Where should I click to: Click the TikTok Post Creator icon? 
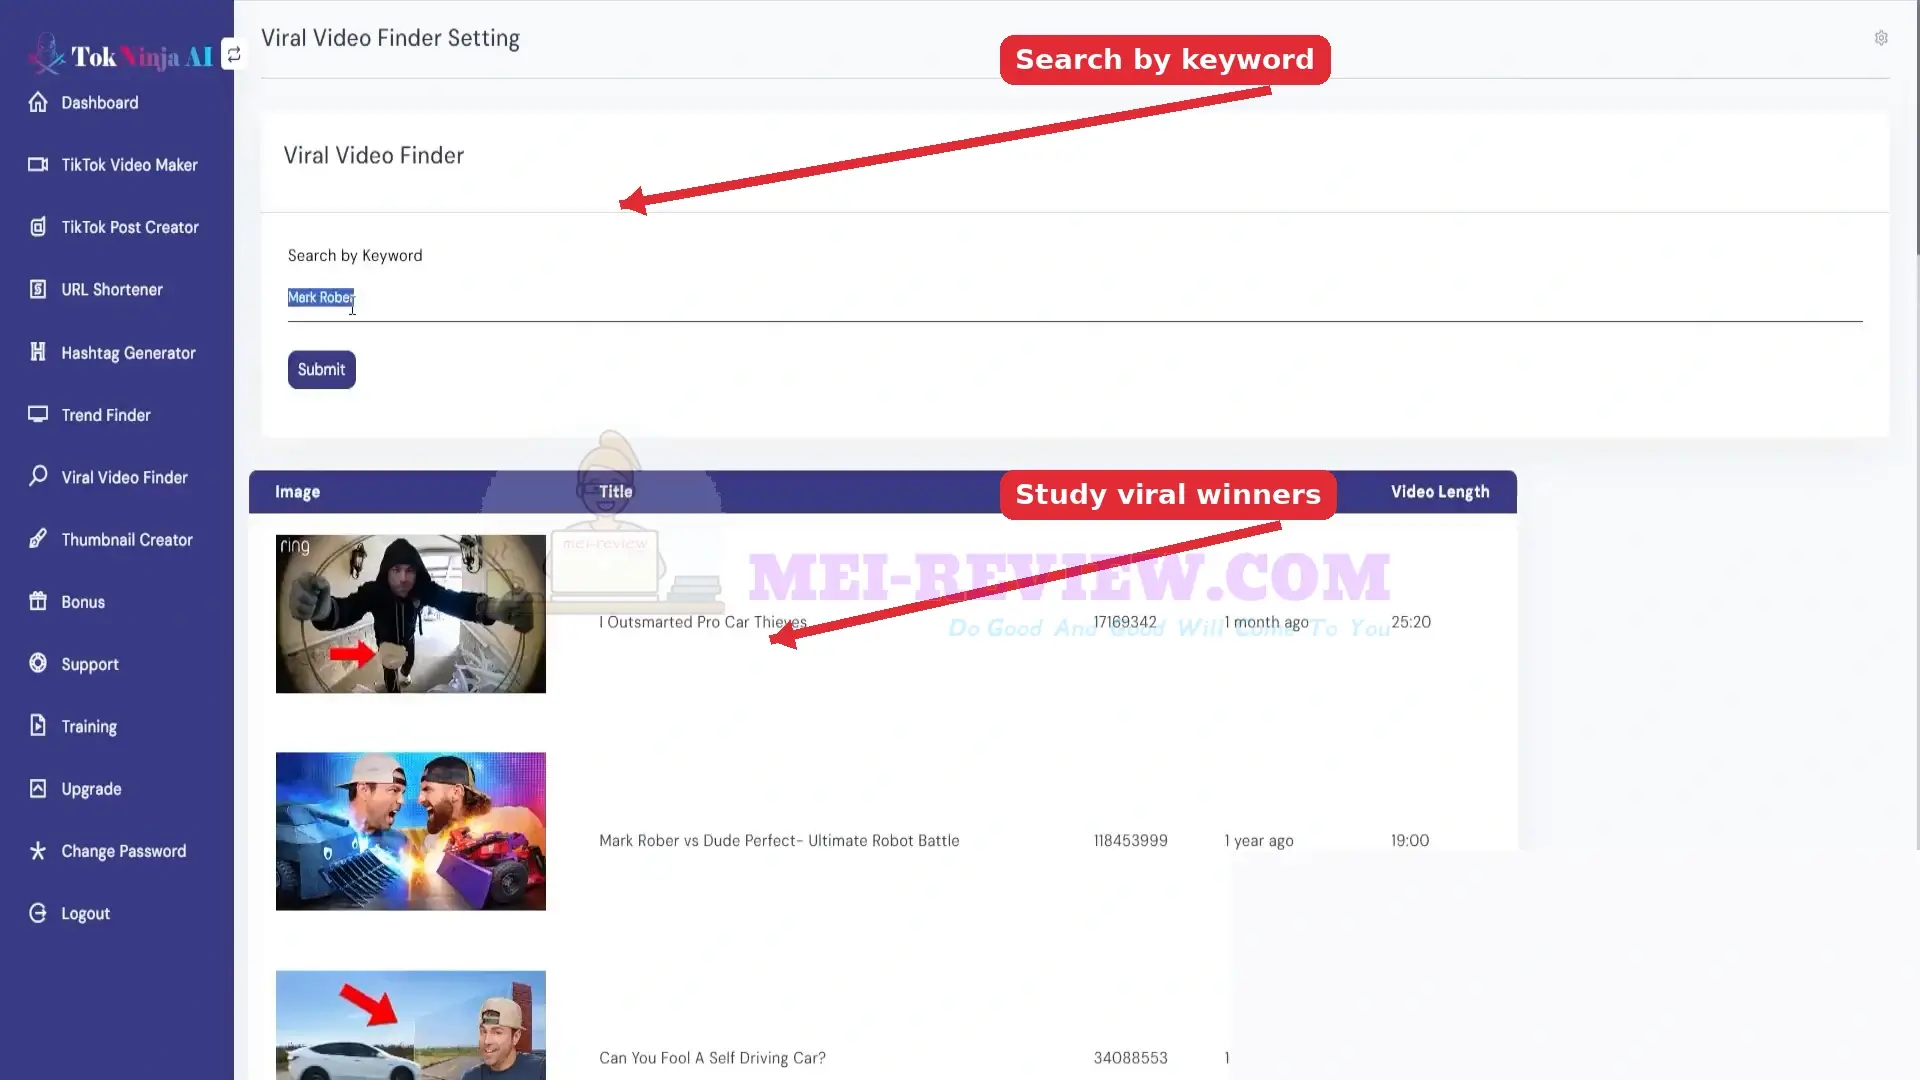(38, 227)
